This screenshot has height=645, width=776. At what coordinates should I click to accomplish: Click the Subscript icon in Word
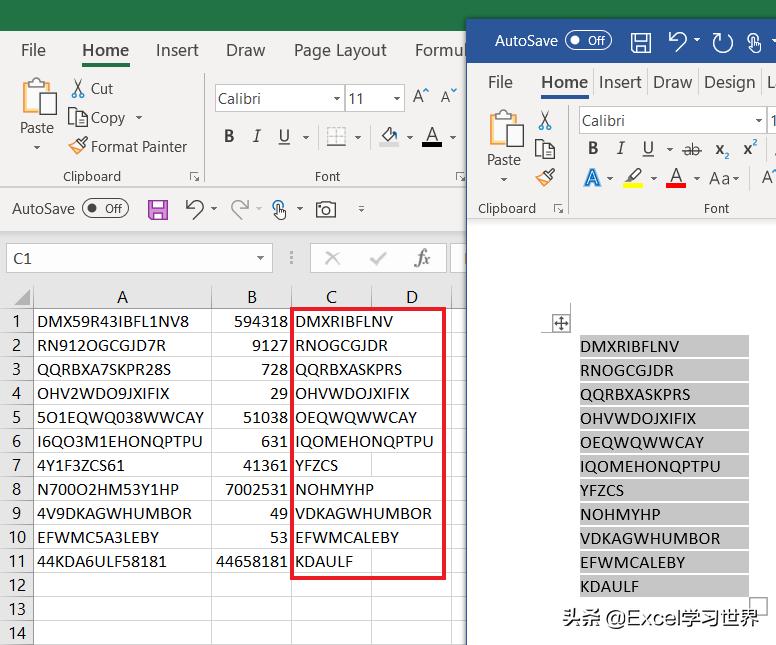(721, 149)
